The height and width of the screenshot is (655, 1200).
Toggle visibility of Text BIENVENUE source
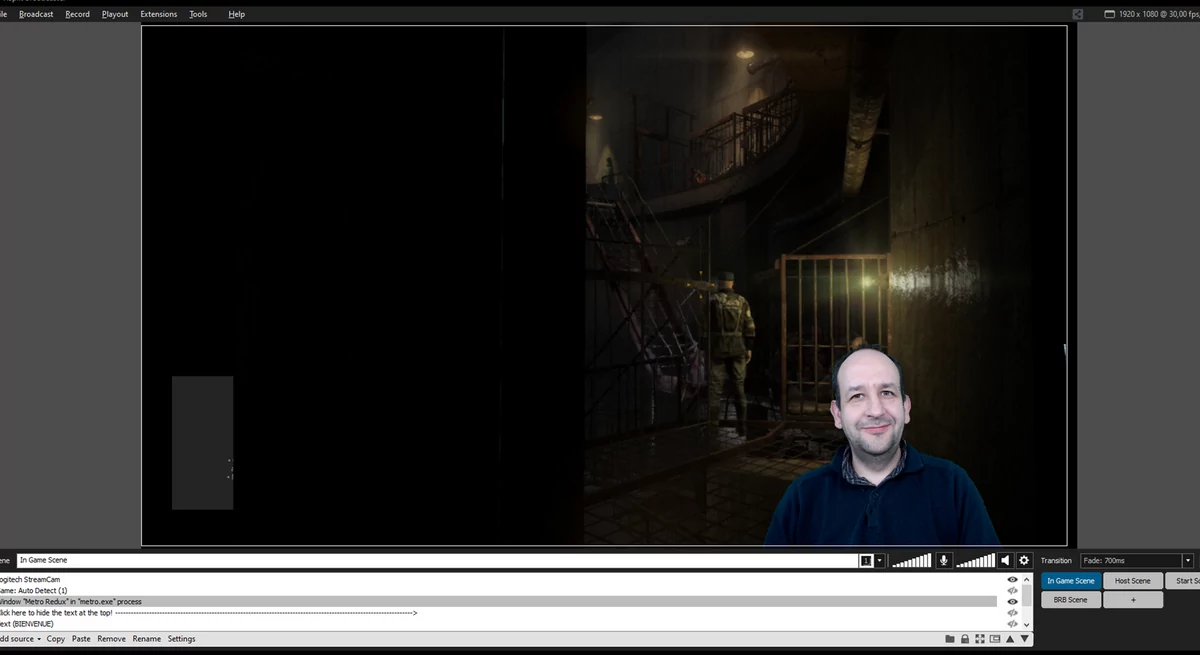(x=1012, y=624)
